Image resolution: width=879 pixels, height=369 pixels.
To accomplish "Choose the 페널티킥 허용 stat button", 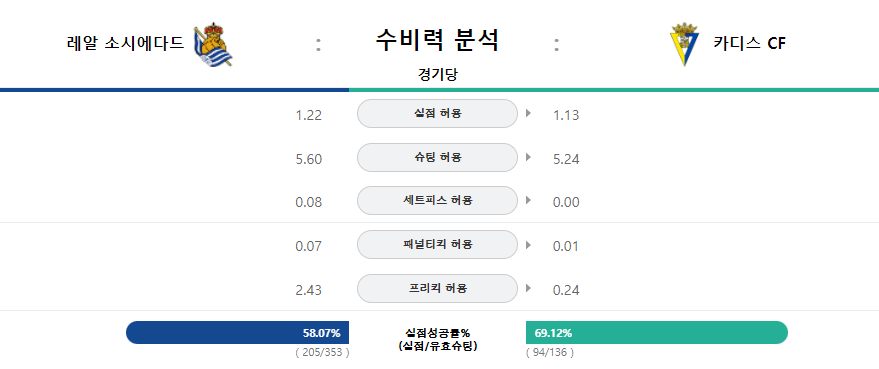I will point(437,245).
